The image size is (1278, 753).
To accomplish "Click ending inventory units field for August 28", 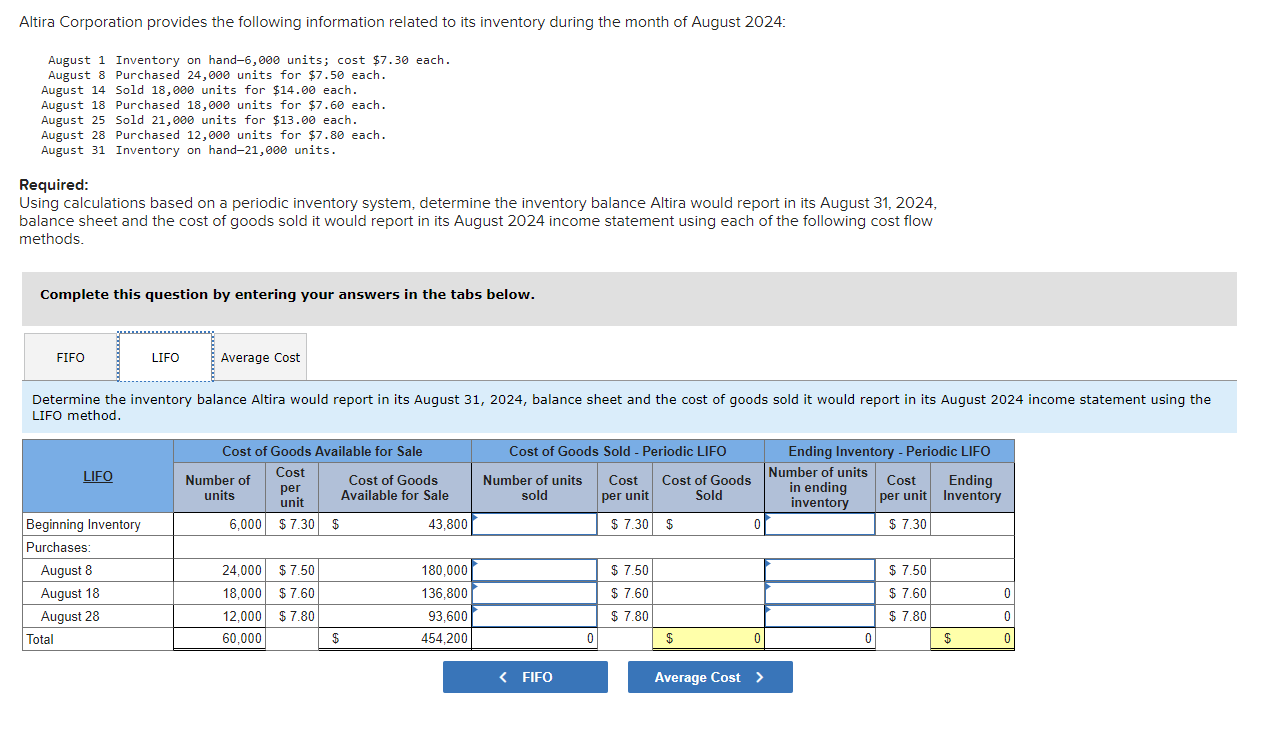I will 820,616.
